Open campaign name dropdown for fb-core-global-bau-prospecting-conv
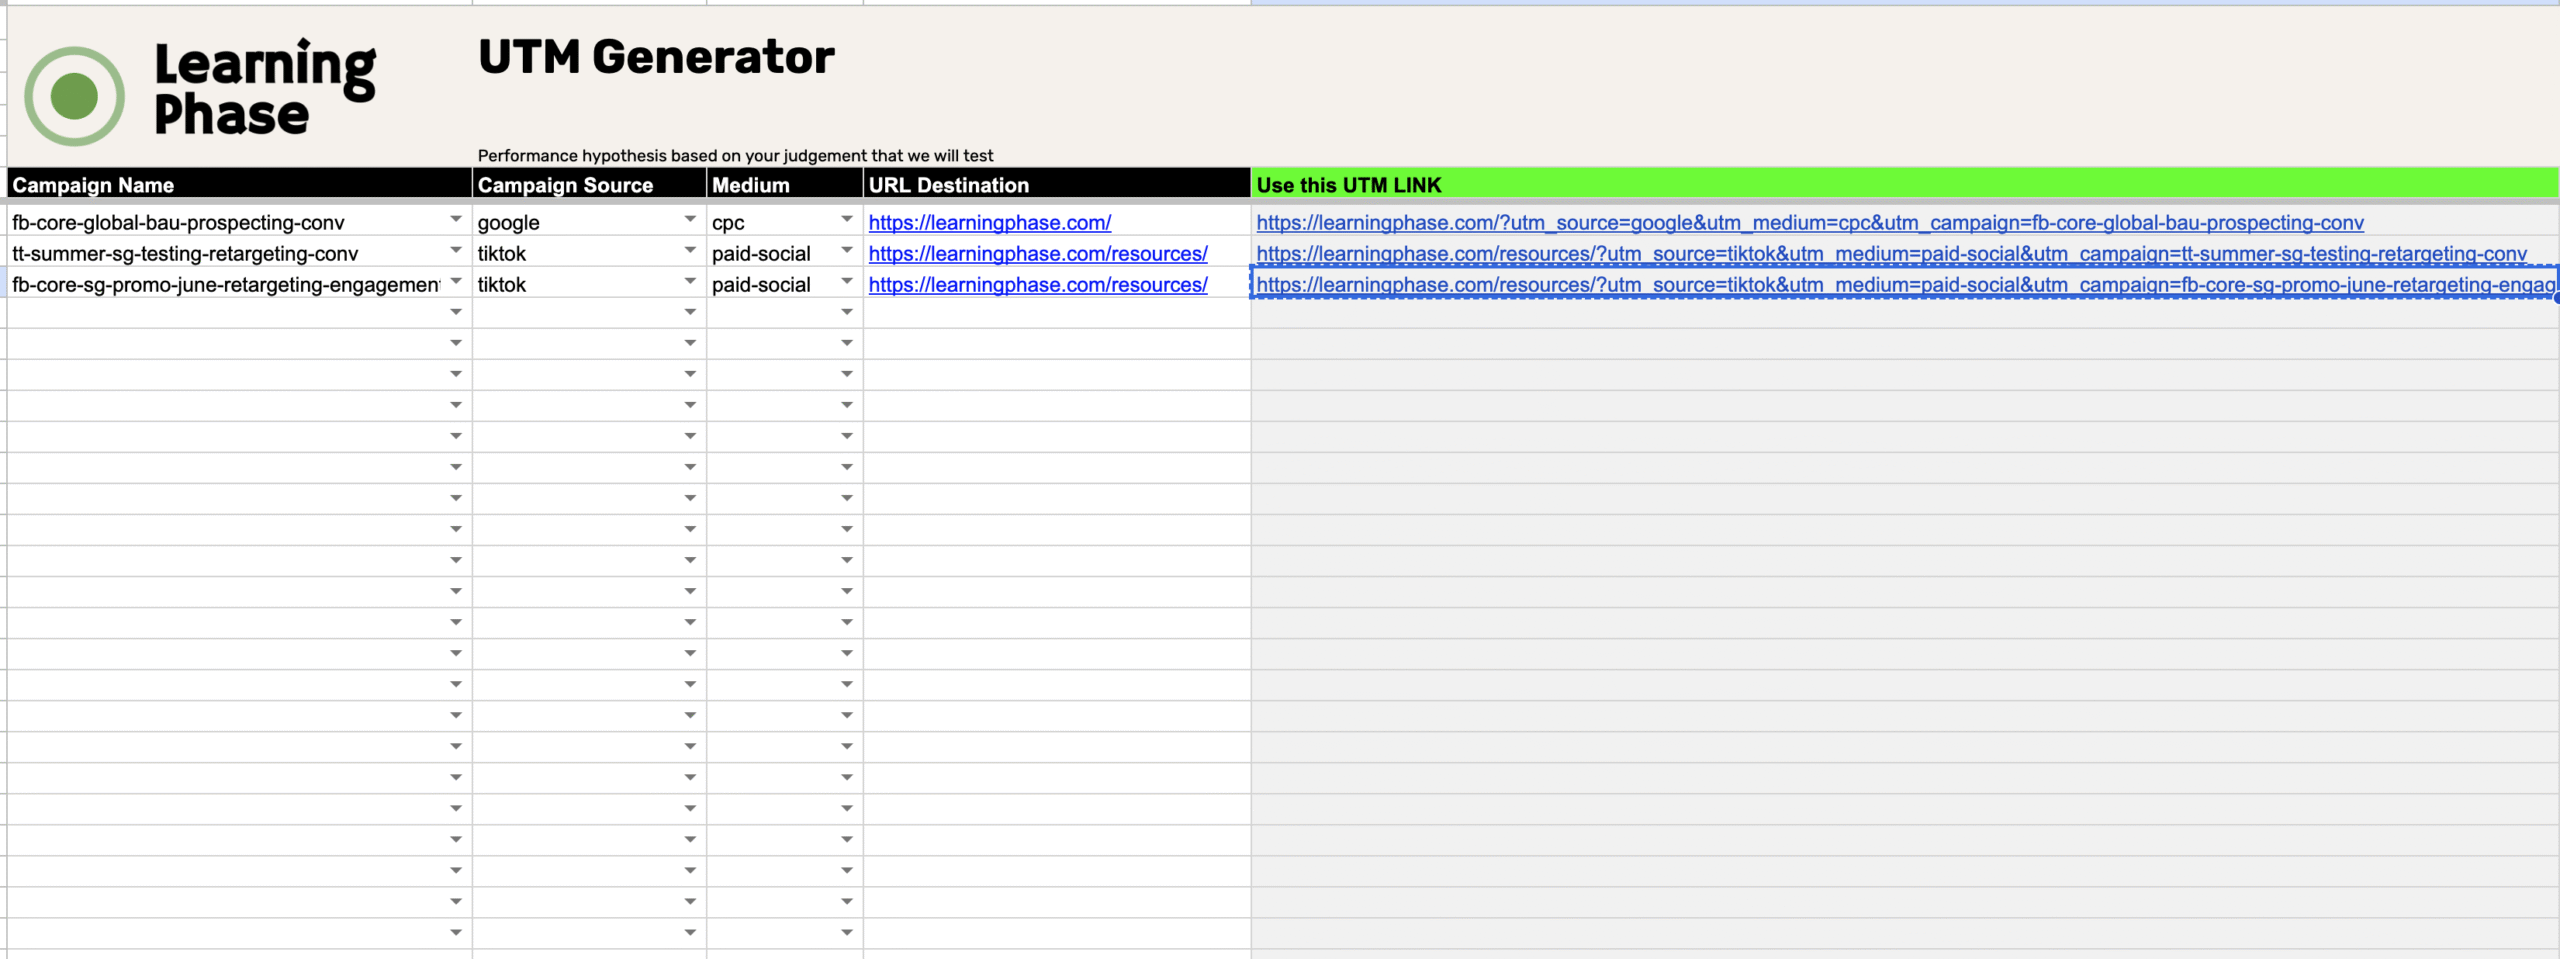Image resolution: width=2560 pixels, height=959 pixels. 456,219
